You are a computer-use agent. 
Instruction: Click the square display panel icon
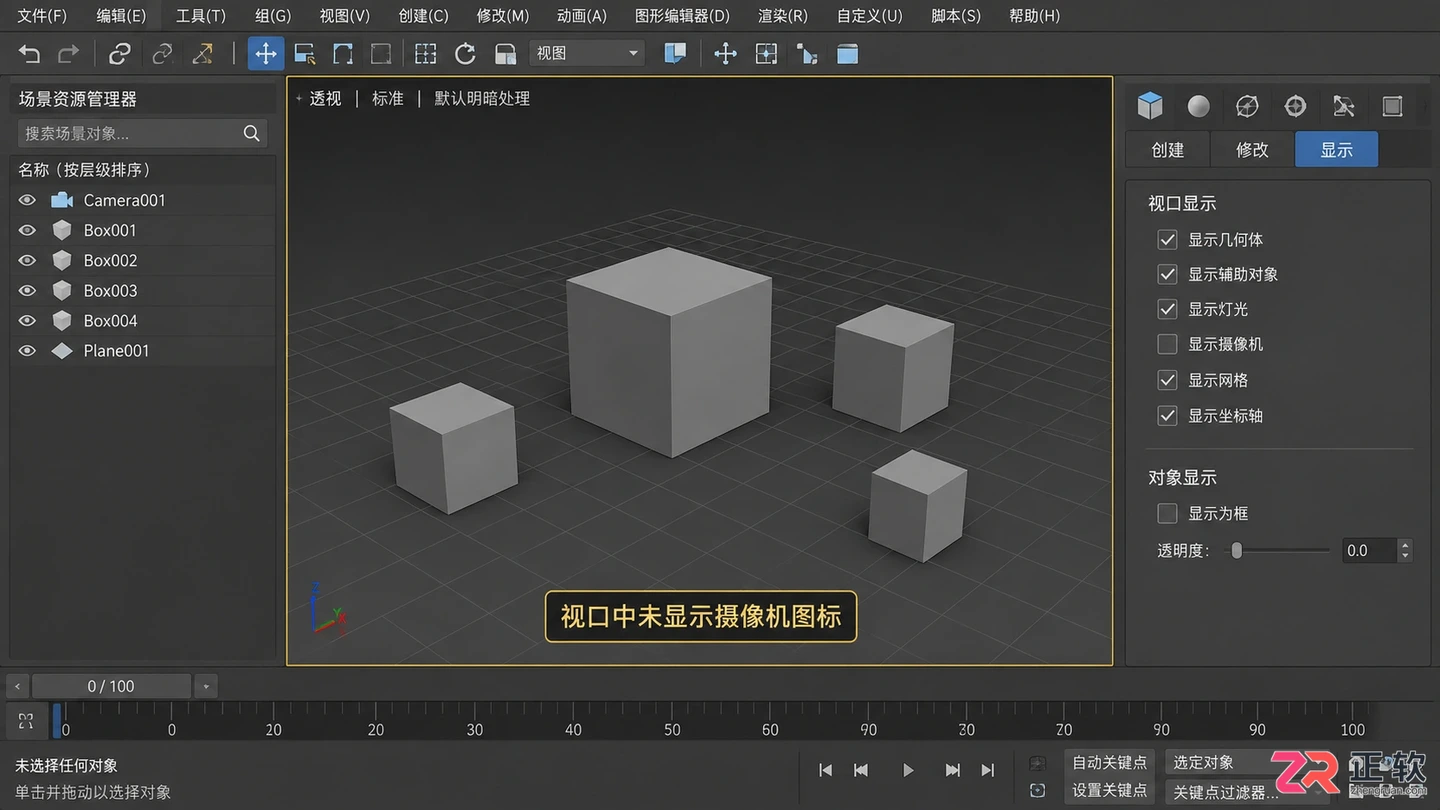[x=1392, y=106]
